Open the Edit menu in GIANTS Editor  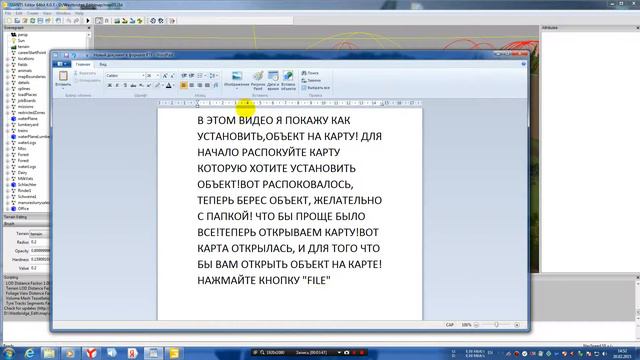pos(19,13)
